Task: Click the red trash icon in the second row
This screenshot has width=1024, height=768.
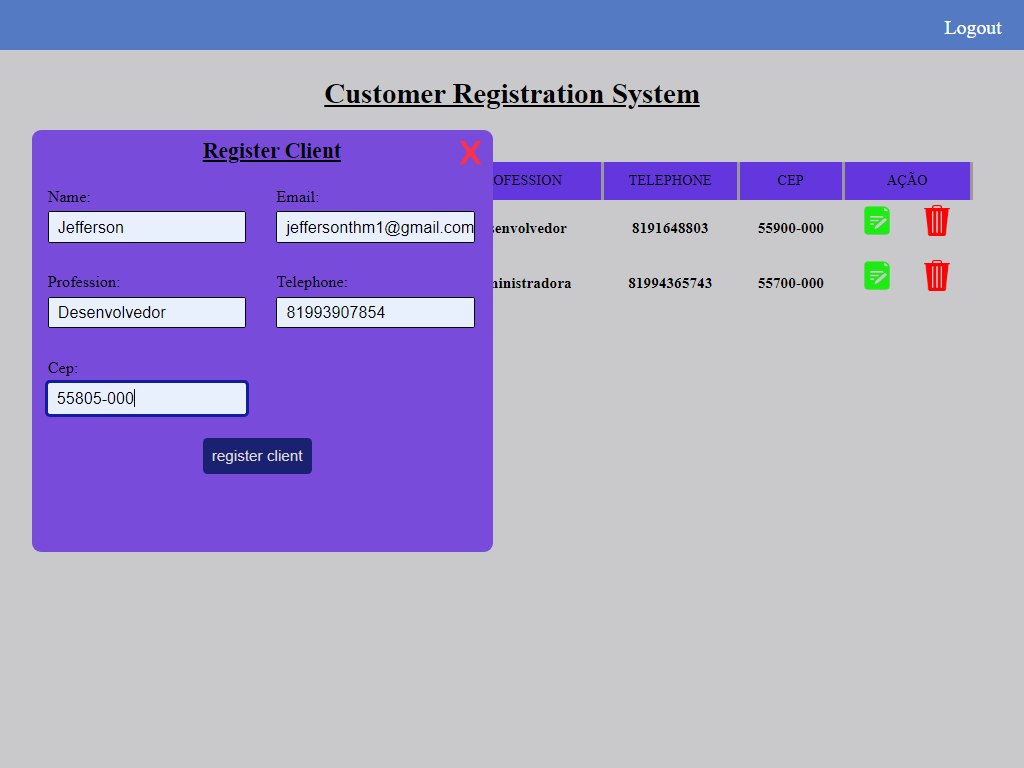Action: coord(936,276)
